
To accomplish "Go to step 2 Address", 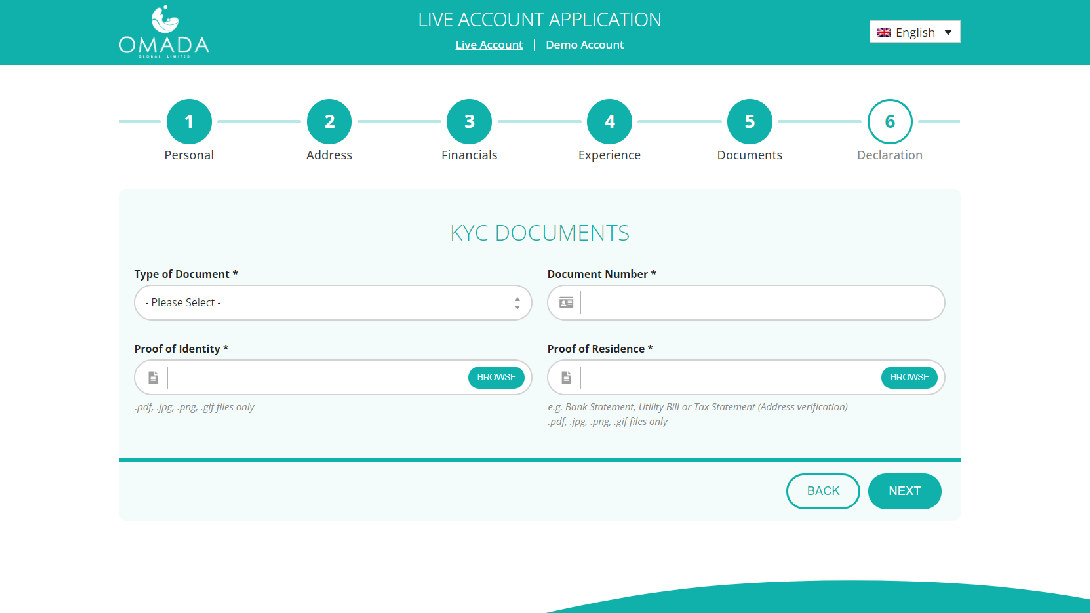I will tap(330, 122).
